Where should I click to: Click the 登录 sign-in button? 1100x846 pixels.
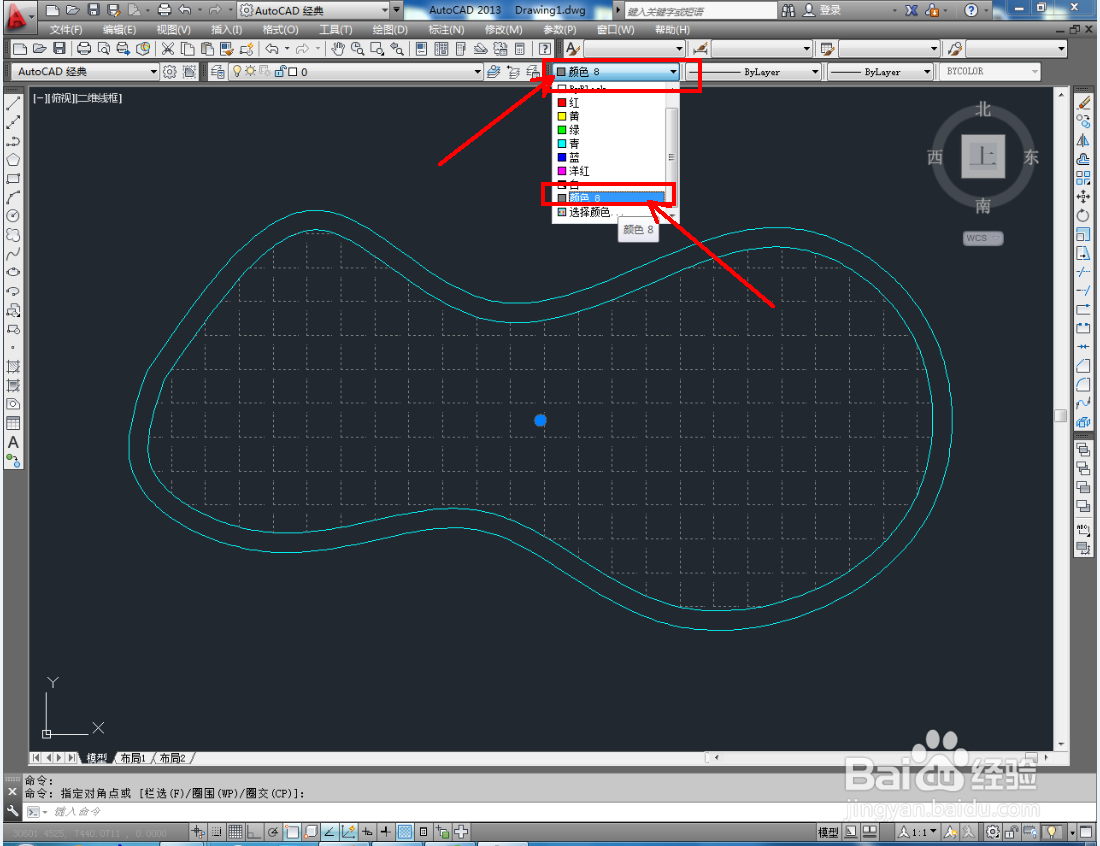pos(822,11)
